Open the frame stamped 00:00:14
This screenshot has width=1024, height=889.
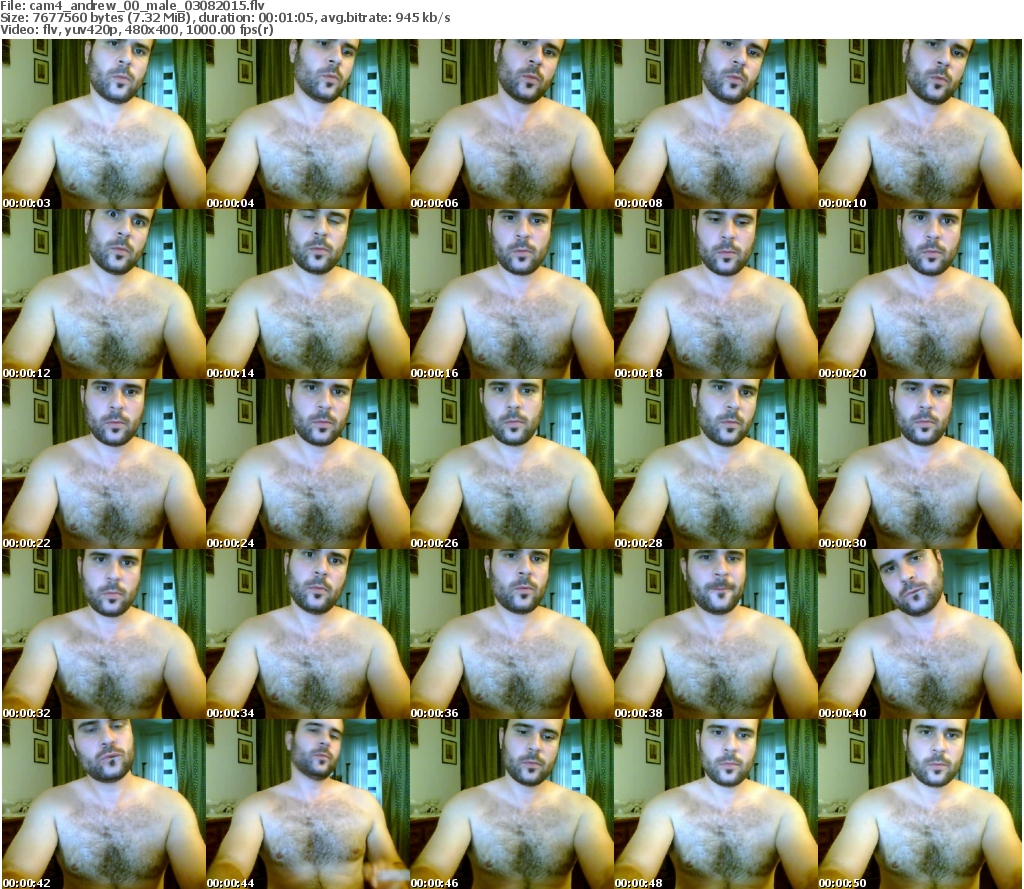point(308,294)
